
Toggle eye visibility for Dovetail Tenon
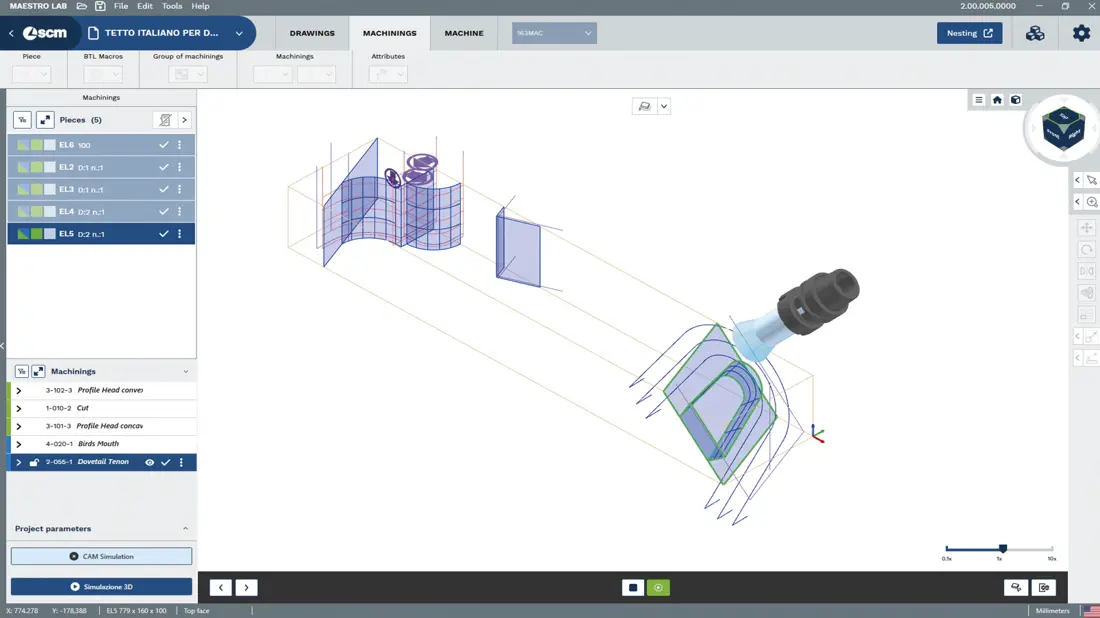click(149, 462)
